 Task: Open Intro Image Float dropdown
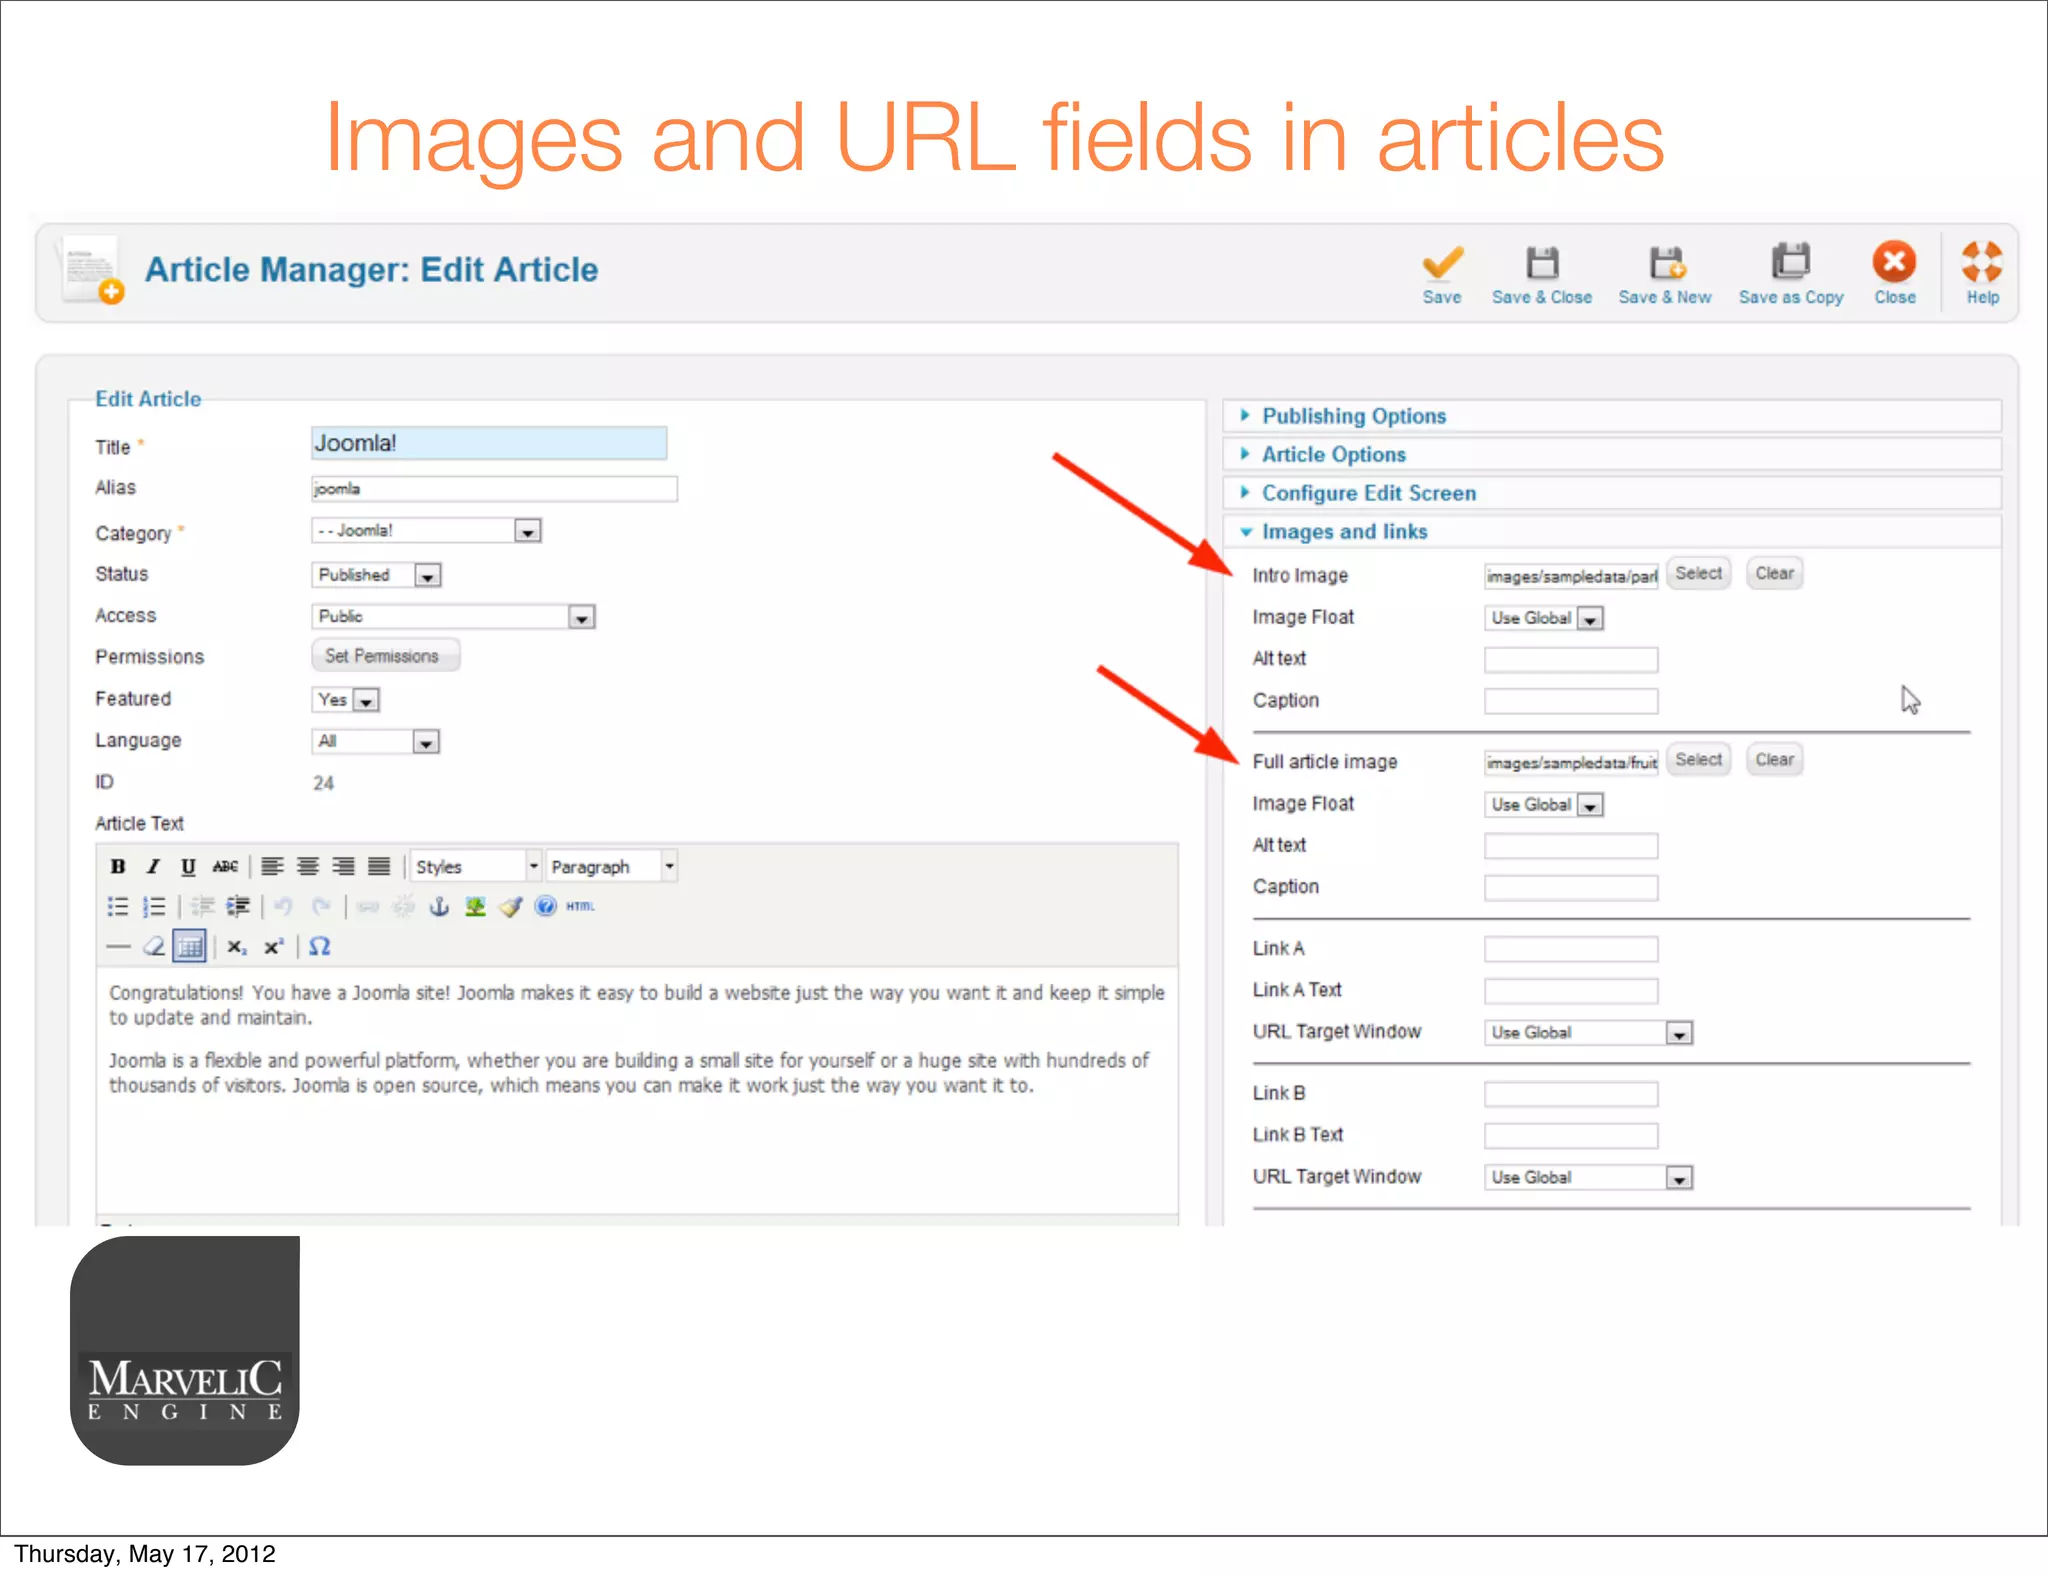(1544, 618)
